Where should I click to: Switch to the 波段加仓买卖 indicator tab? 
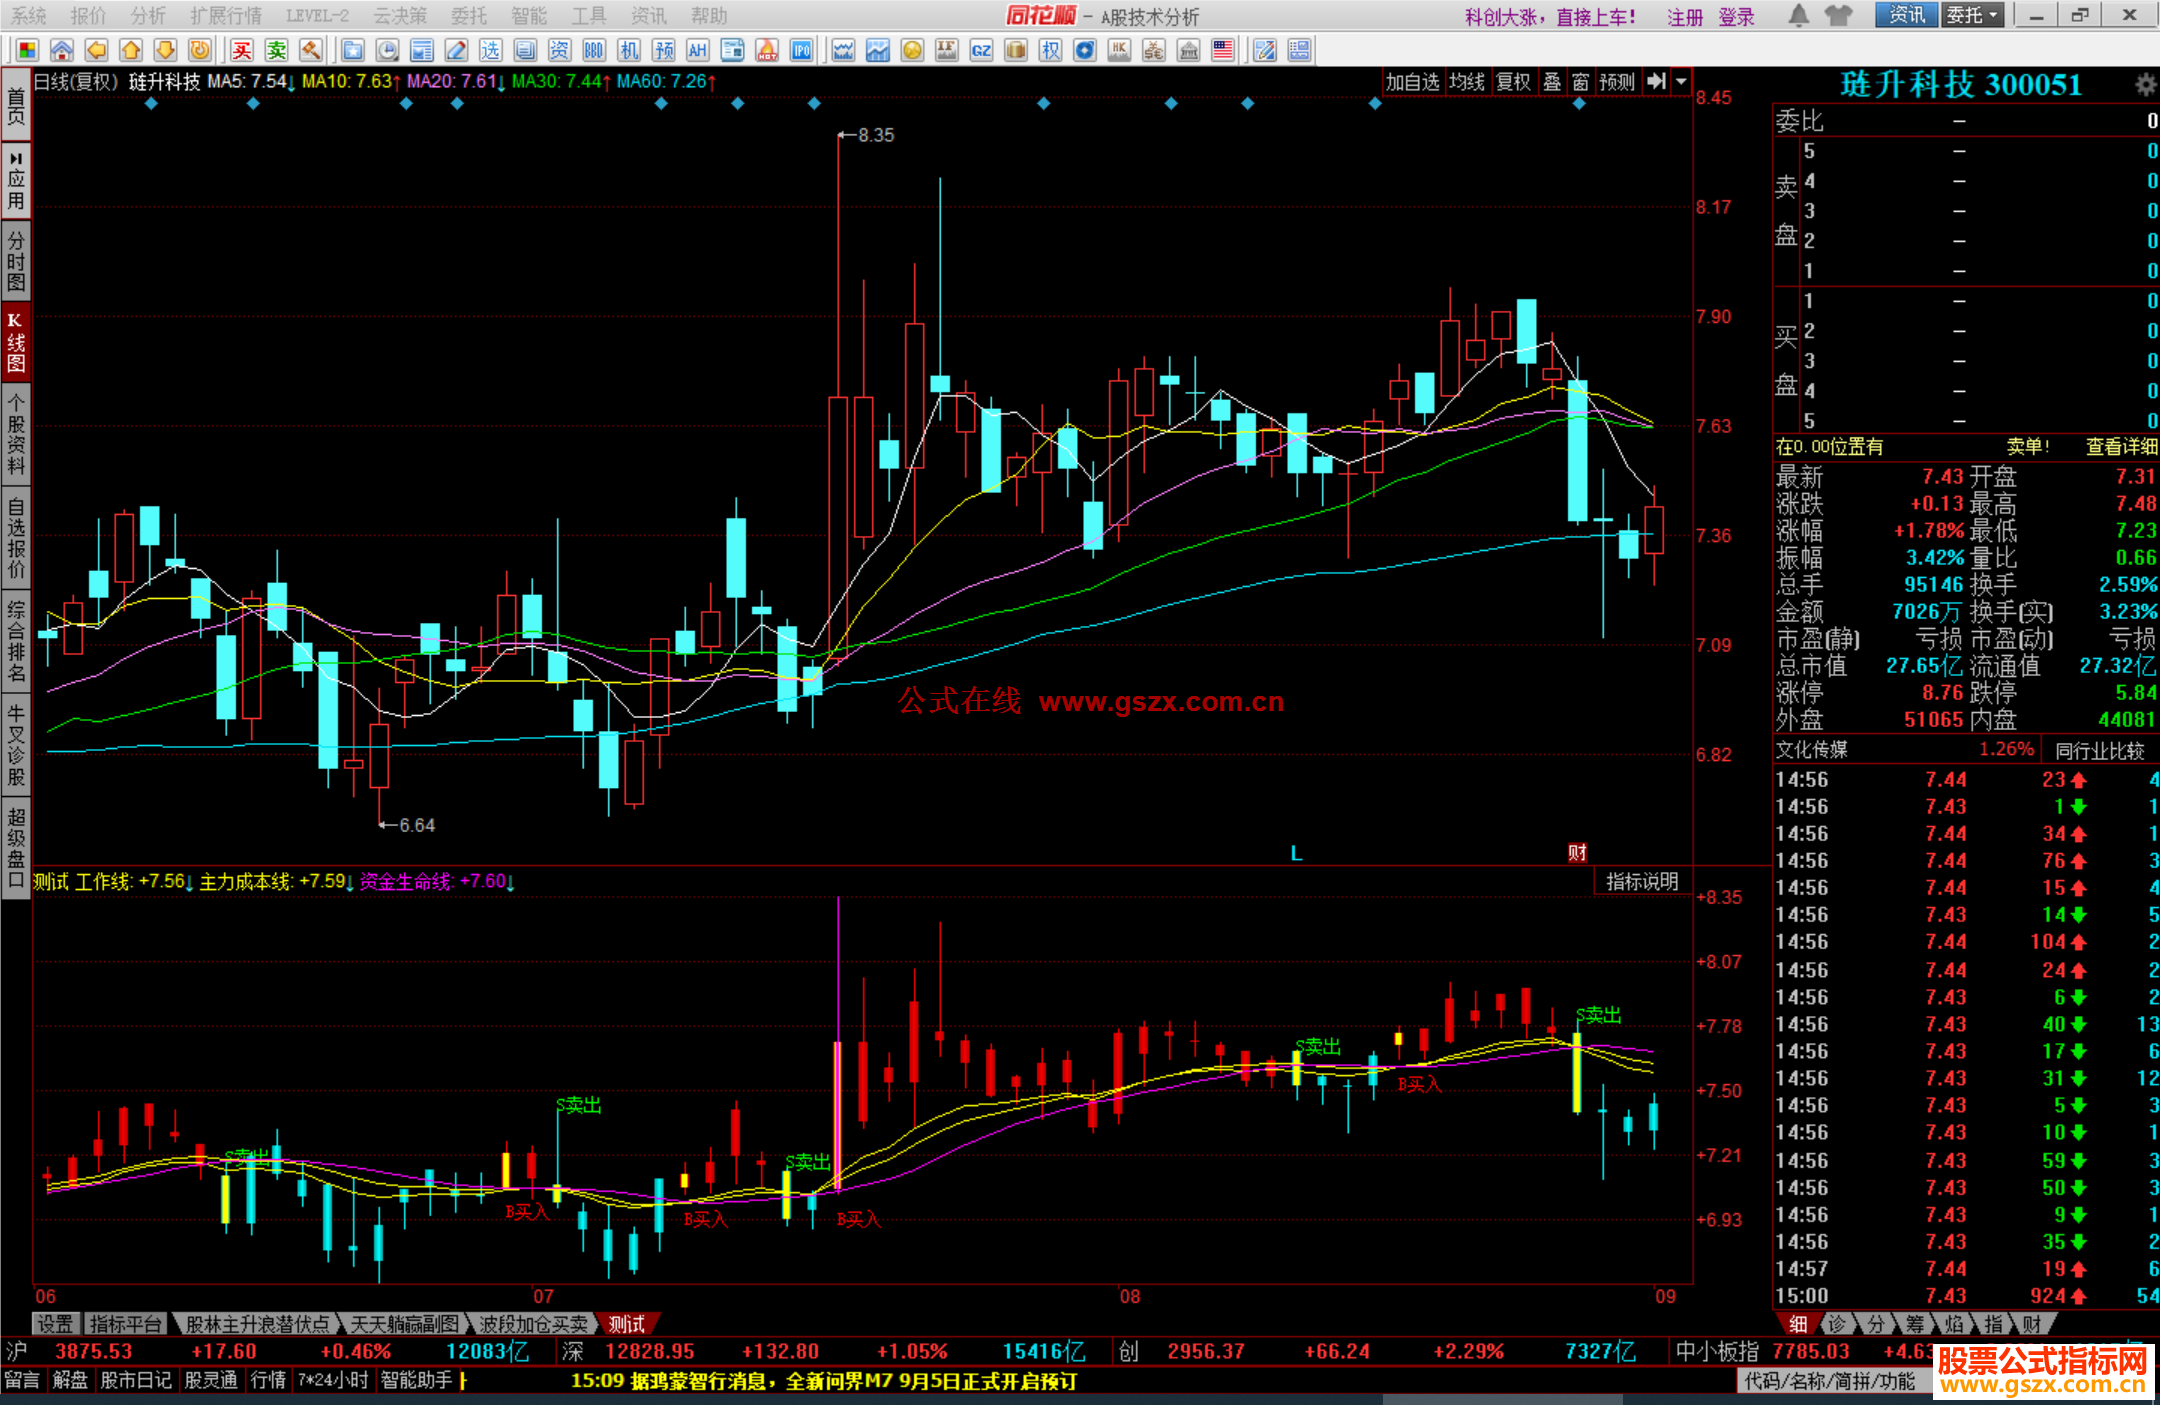(x=533, y=1324)
